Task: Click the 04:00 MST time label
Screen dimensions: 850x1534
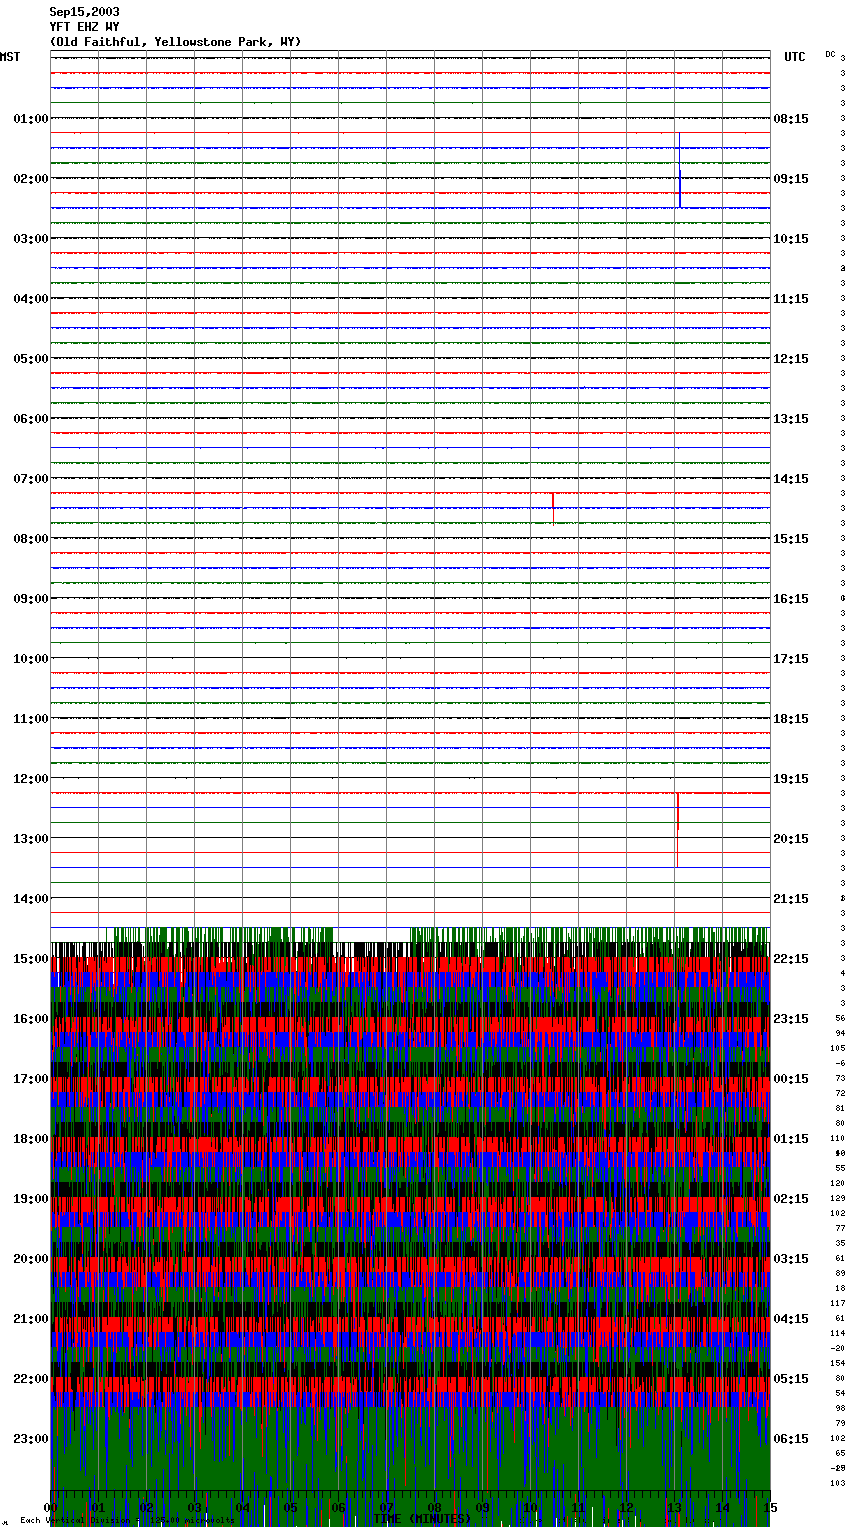Action: click(31, 299)
